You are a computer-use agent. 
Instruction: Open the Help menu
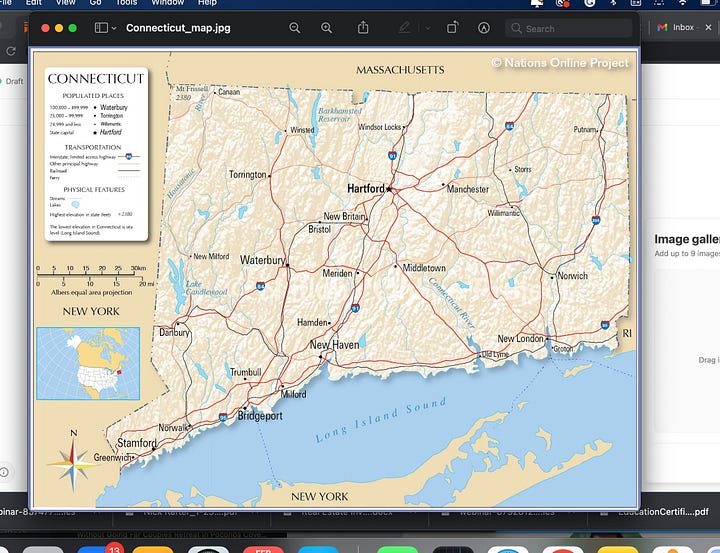(x=207, y=2)
